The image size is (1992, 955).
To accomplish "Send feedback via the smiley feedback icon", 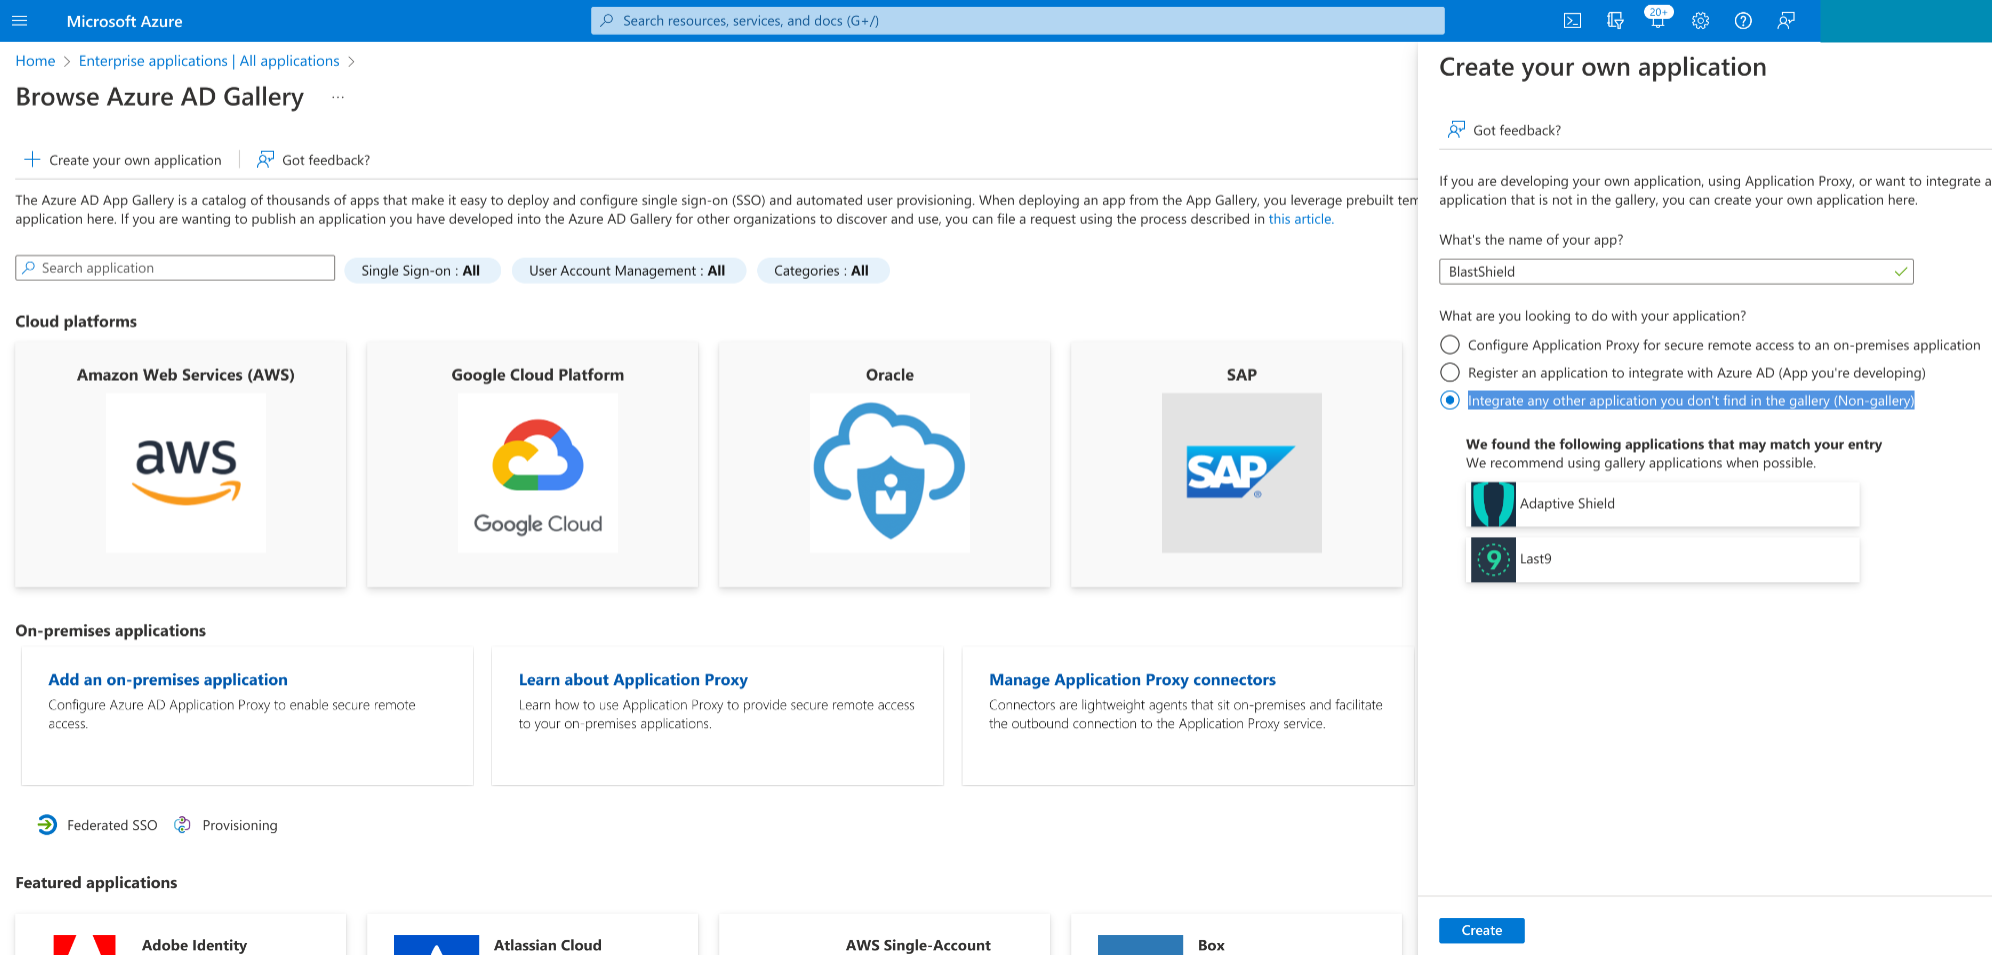I will 1786,20.
